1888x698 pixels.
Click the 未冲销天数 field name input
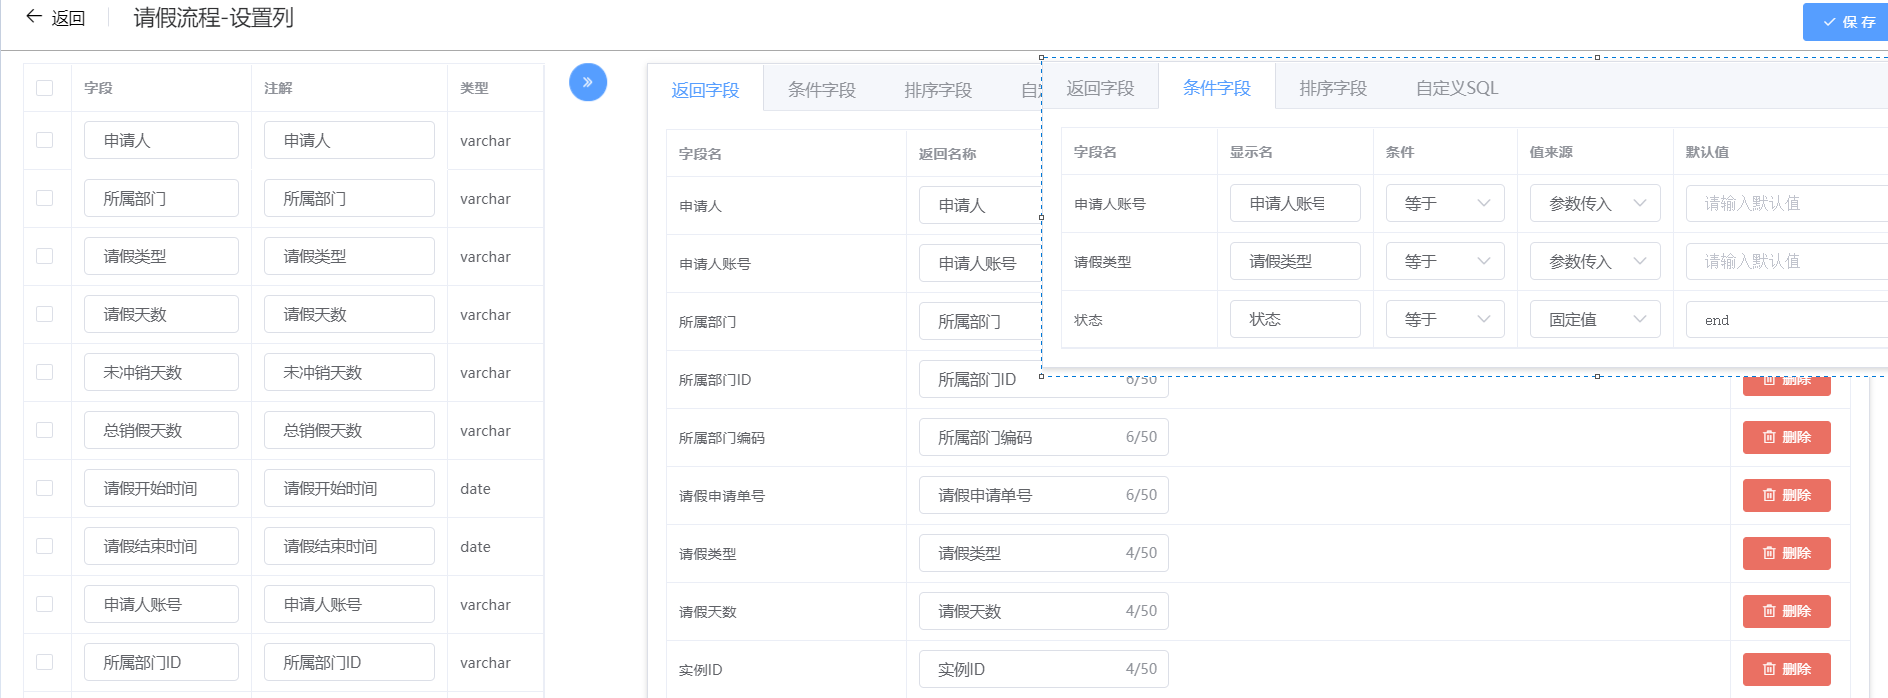coord(161,372)
